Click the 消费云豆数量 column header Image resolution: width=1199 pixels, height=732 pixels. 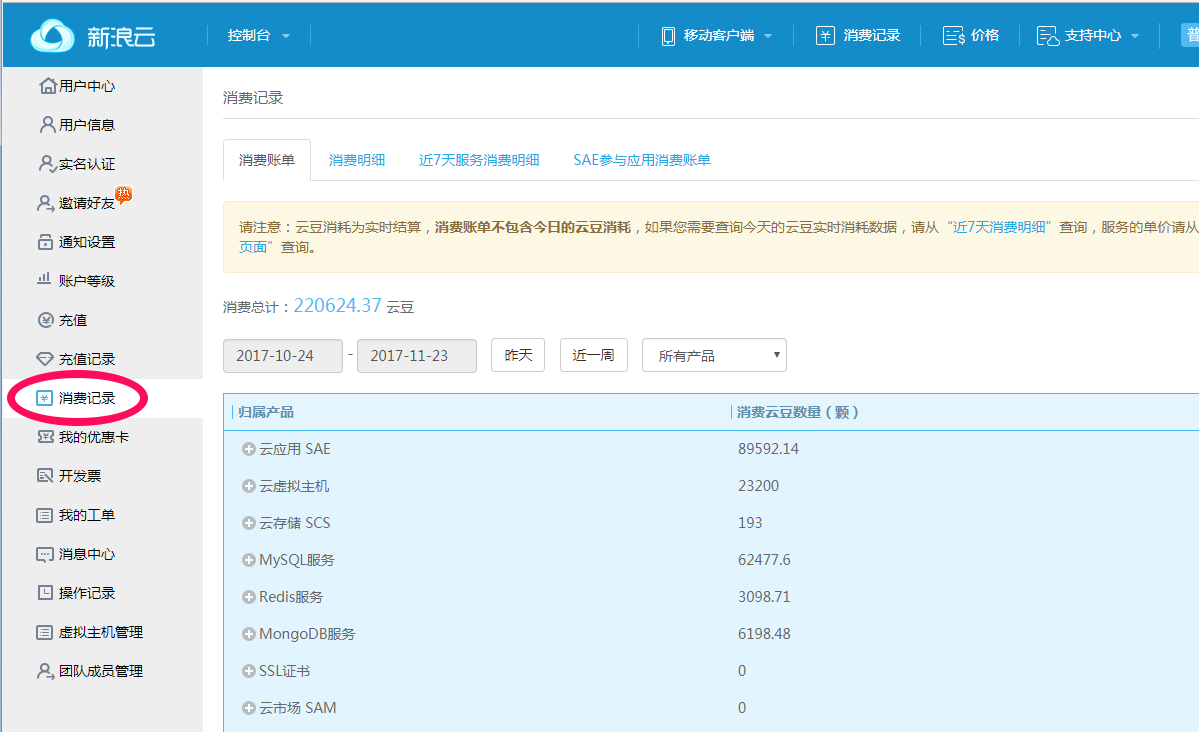point(798,412)
